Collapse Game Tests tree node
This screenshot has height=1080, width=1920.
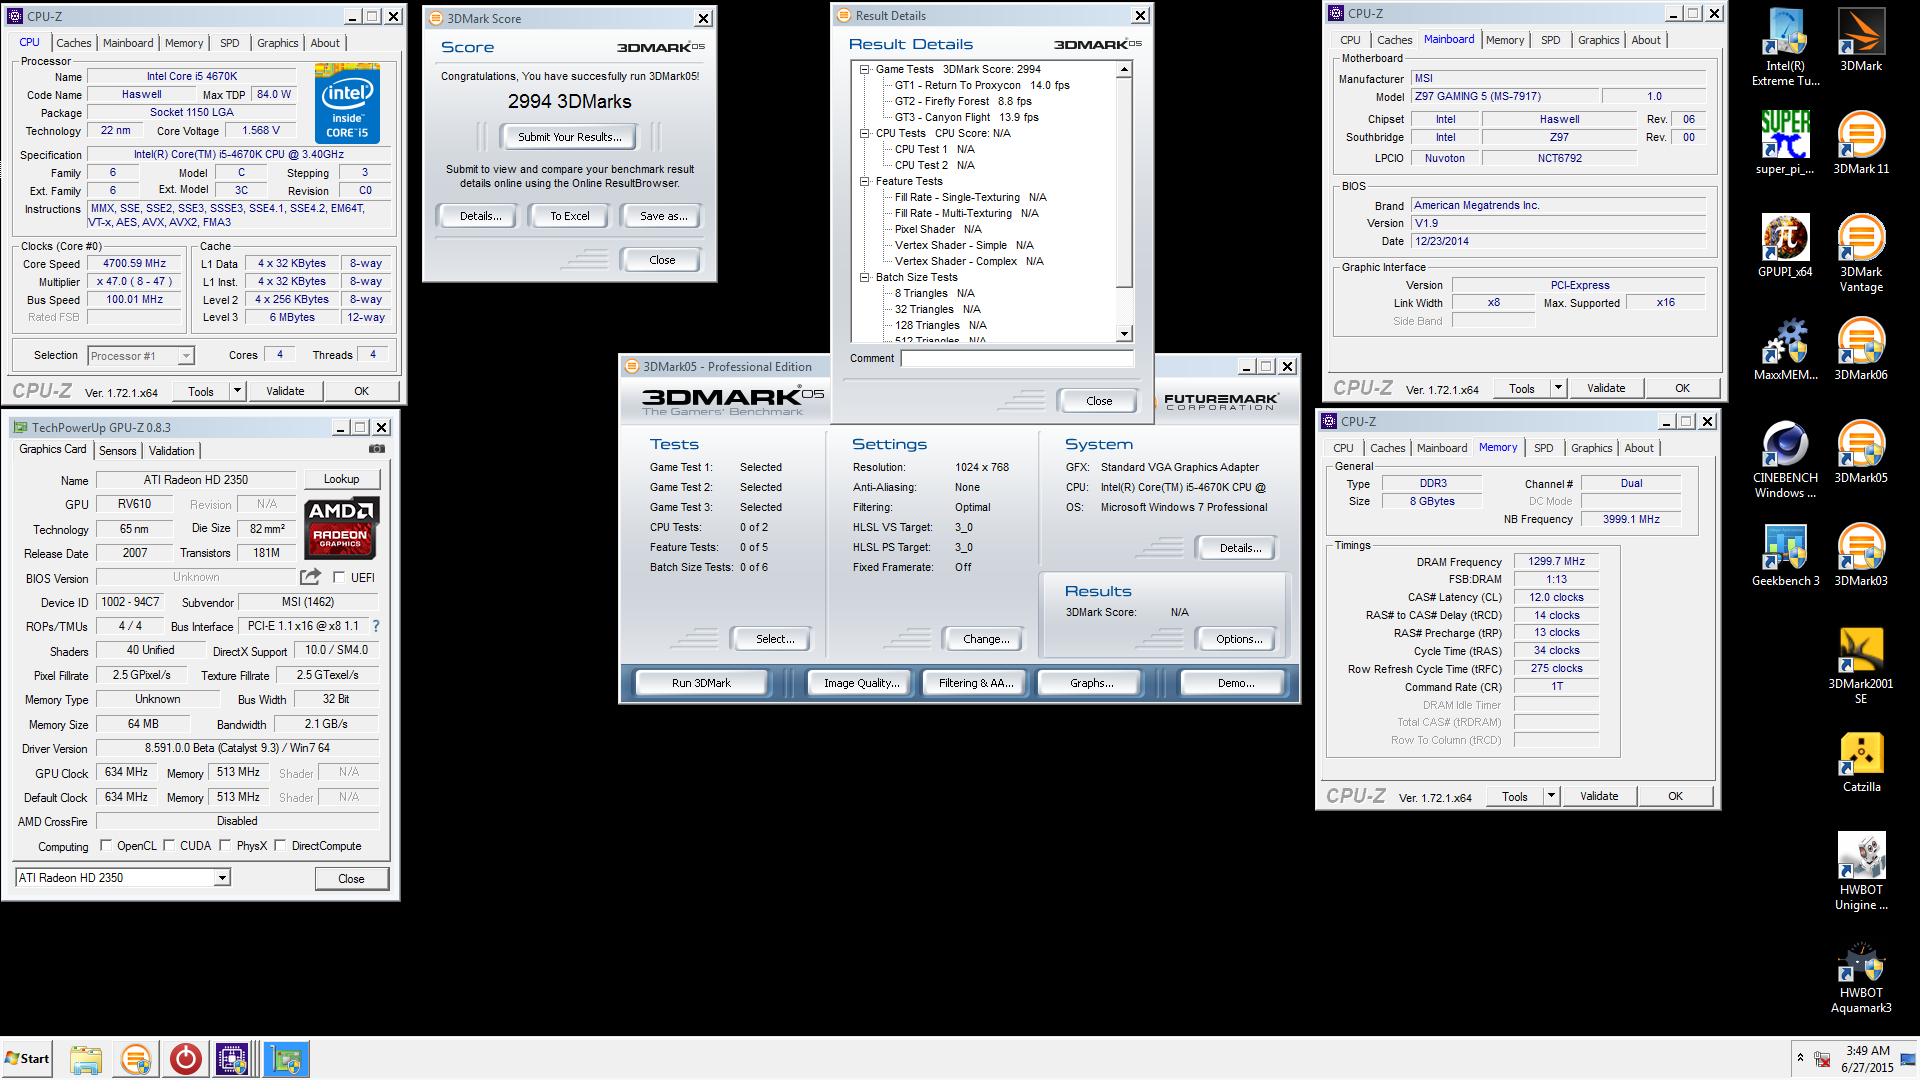coord(865,69)
